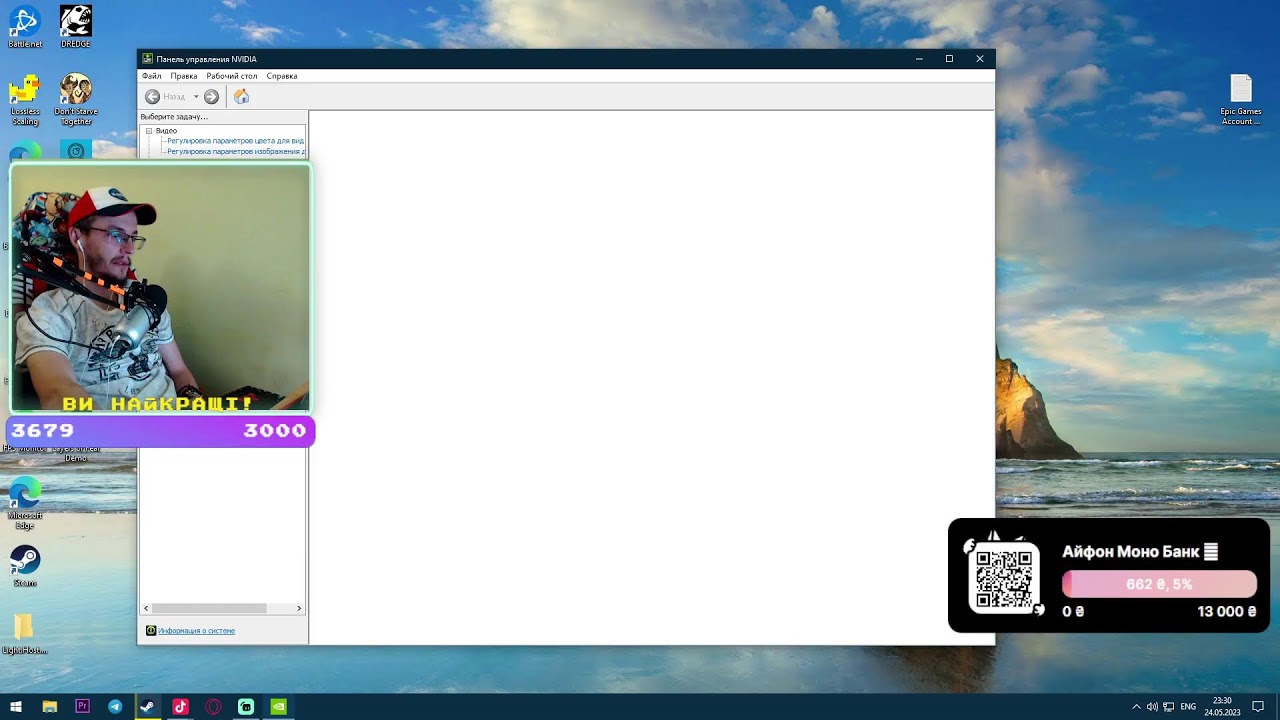Viewport: 1280px width, 720px height.
Task: Click the 662 ₴ donation progress bar
Action: coord(1159,584)
